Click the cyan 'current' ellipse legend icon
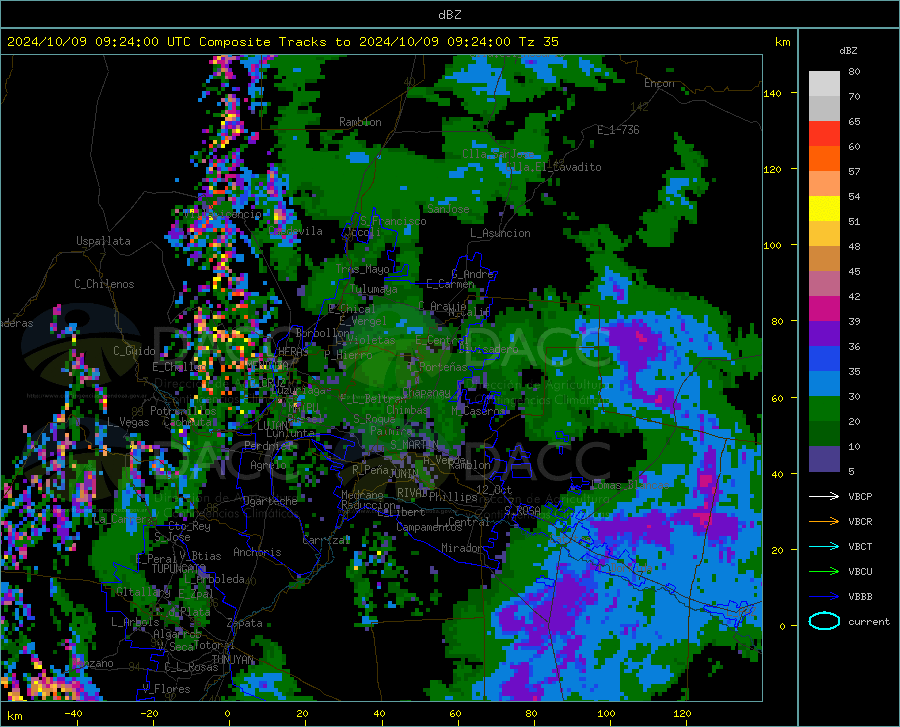 click(x=824, y=621)
